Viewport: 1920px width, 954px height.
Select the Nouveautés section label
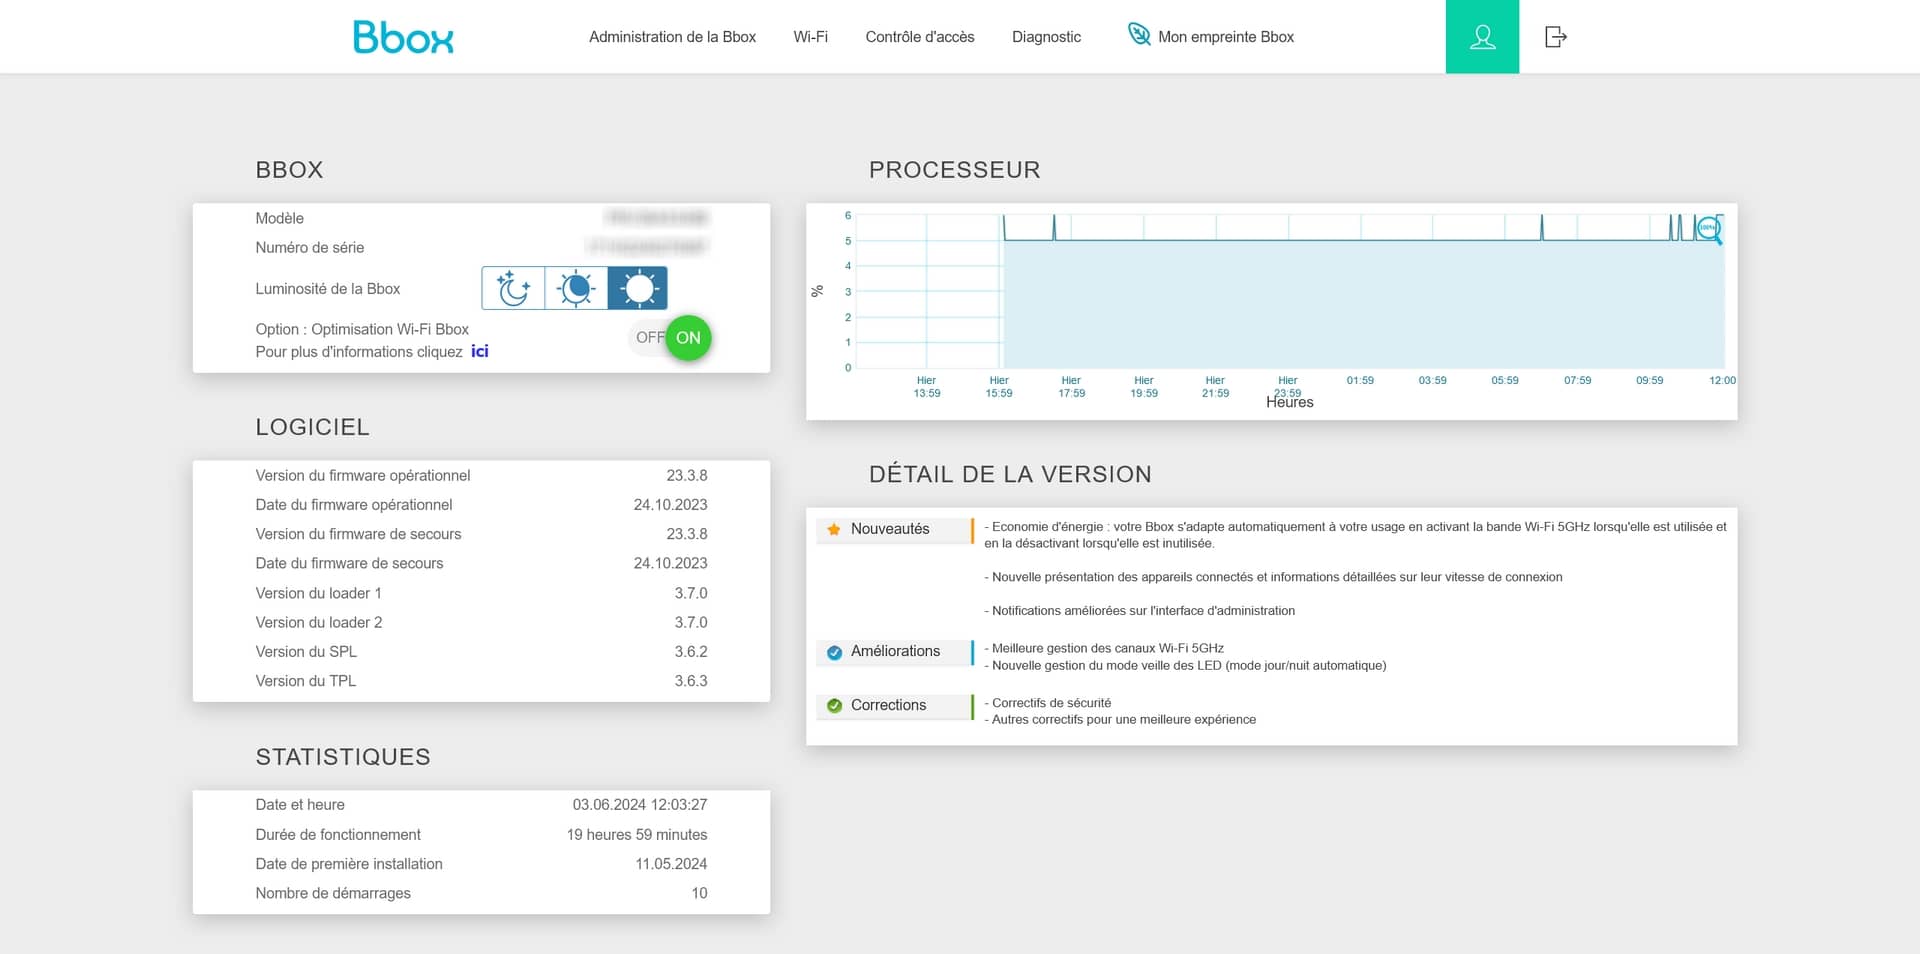tap(890, 529)
